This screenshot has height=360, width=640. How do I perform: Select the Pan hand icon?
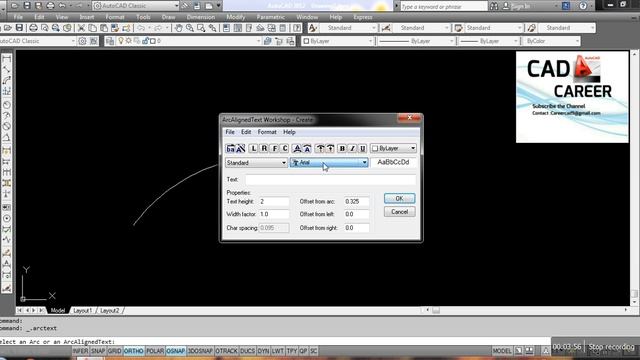pyautogui.click(x=178, y=28)
